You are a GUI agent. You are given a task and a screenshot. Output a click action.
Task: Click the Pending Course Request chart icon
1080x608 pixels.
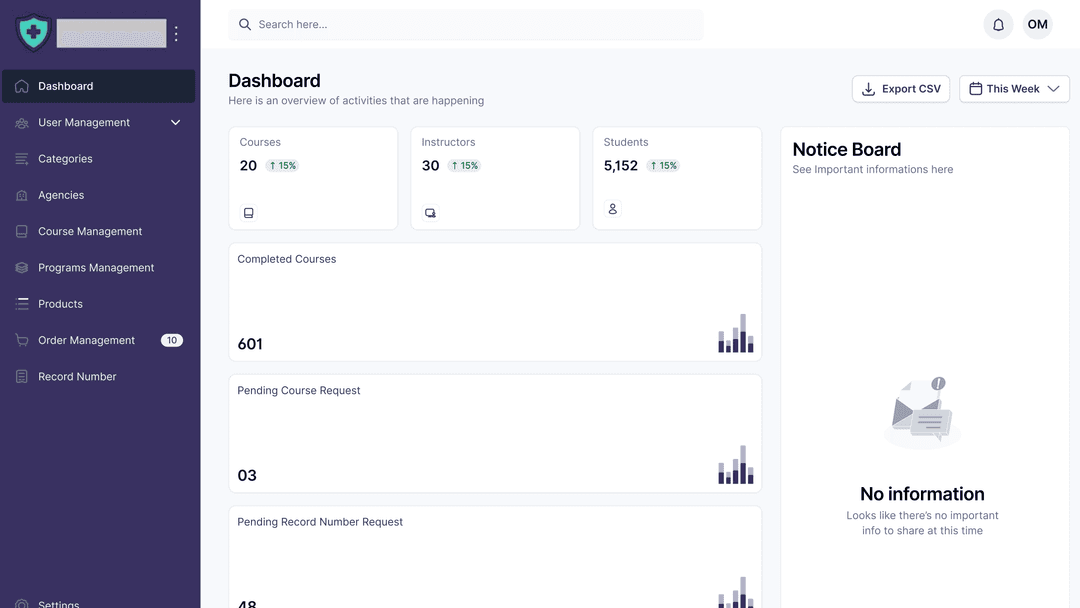pos(736,465)
